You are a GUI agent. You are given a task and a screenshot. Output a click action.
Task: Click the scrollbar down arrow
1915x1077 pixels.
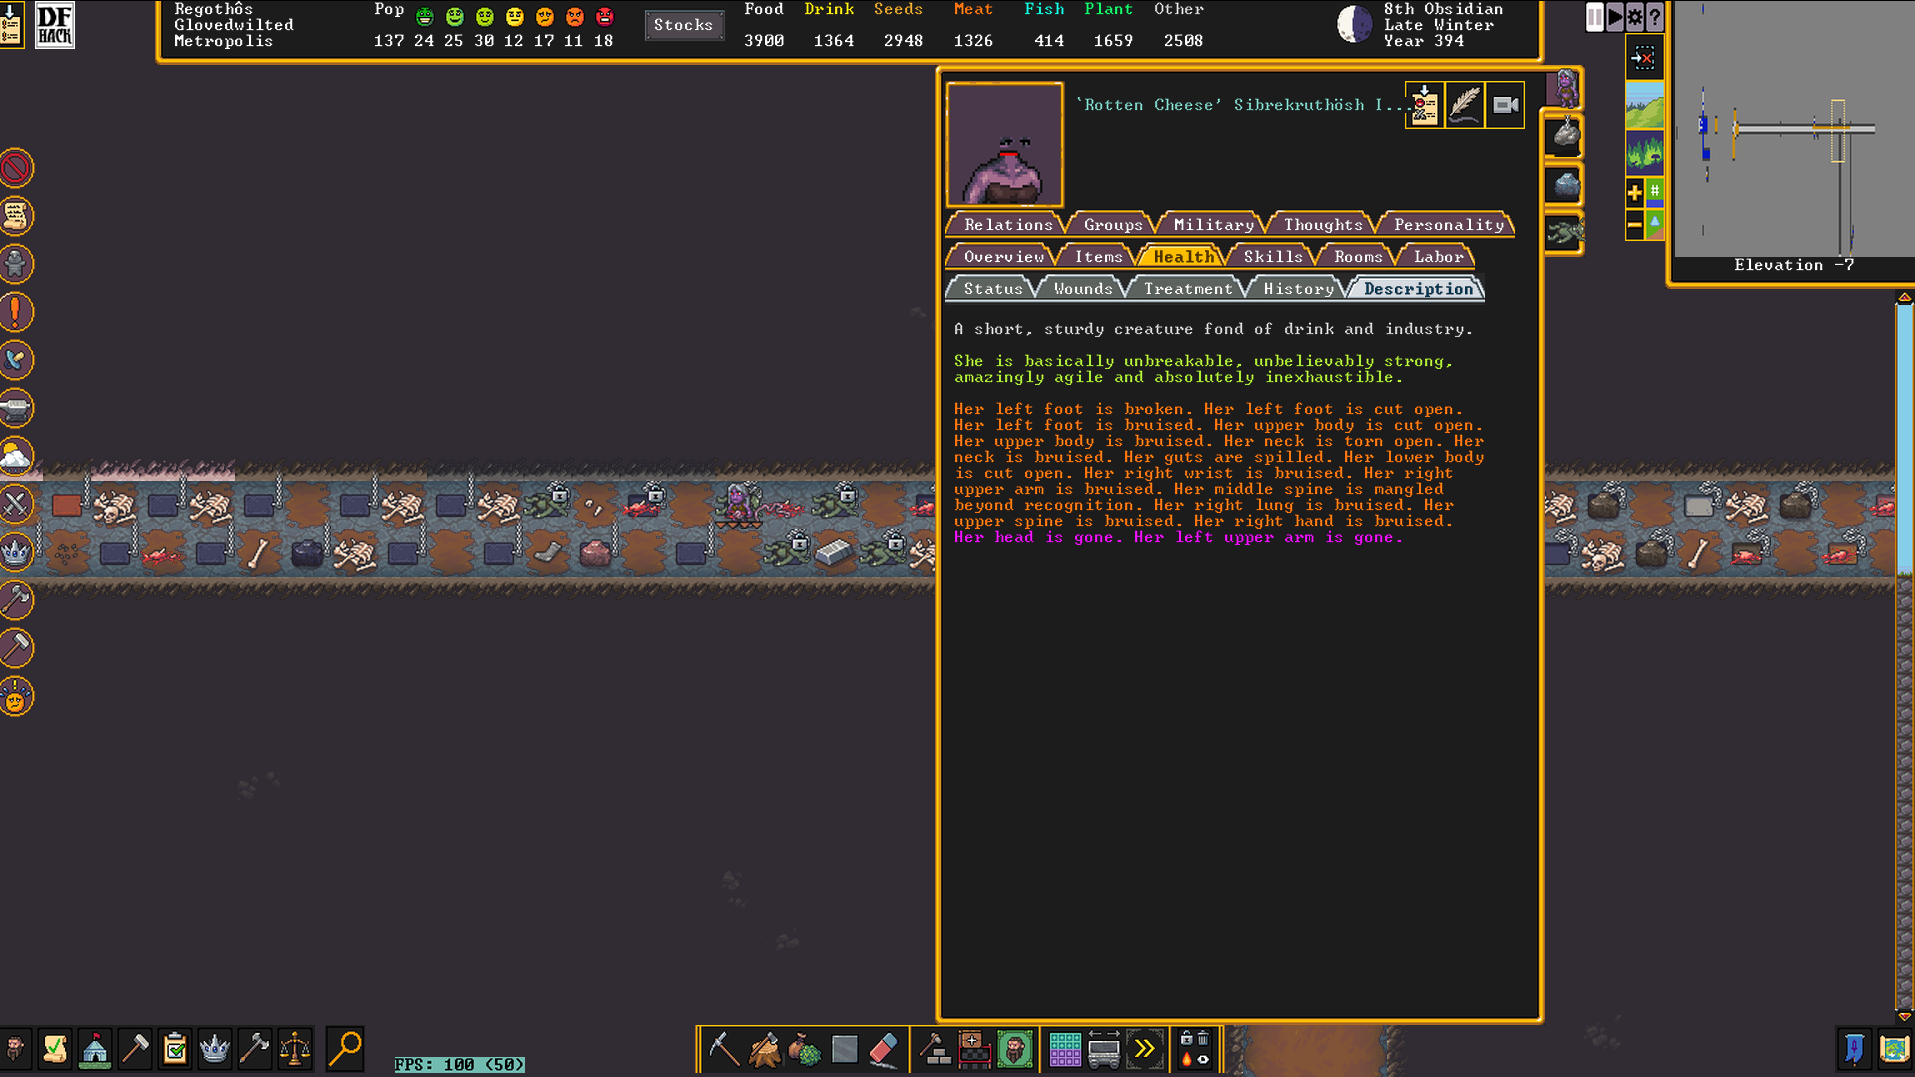pos(1904,1016)
